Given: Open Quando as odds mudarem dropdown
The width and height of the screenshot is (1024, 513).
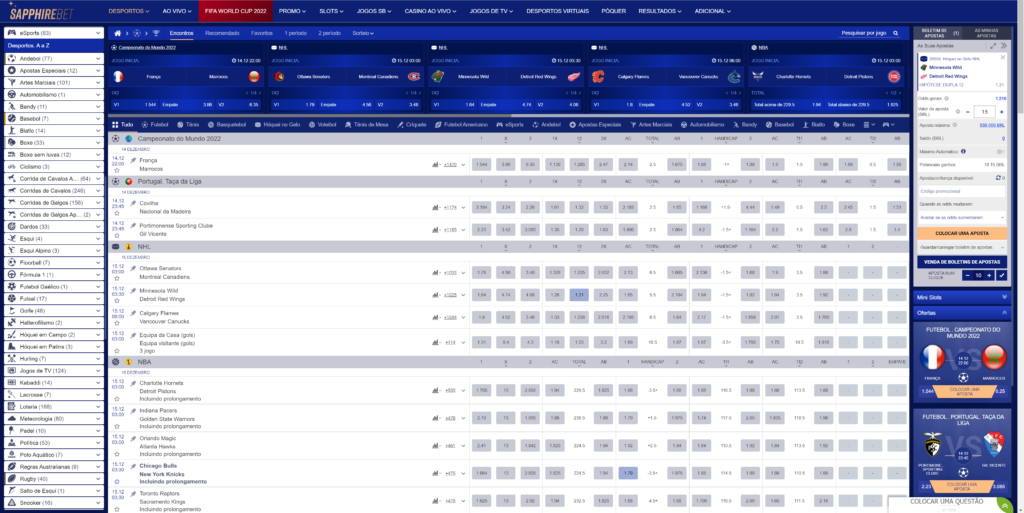Looking at the screenshot, I should pyautogui.click(x=962, y=217).
